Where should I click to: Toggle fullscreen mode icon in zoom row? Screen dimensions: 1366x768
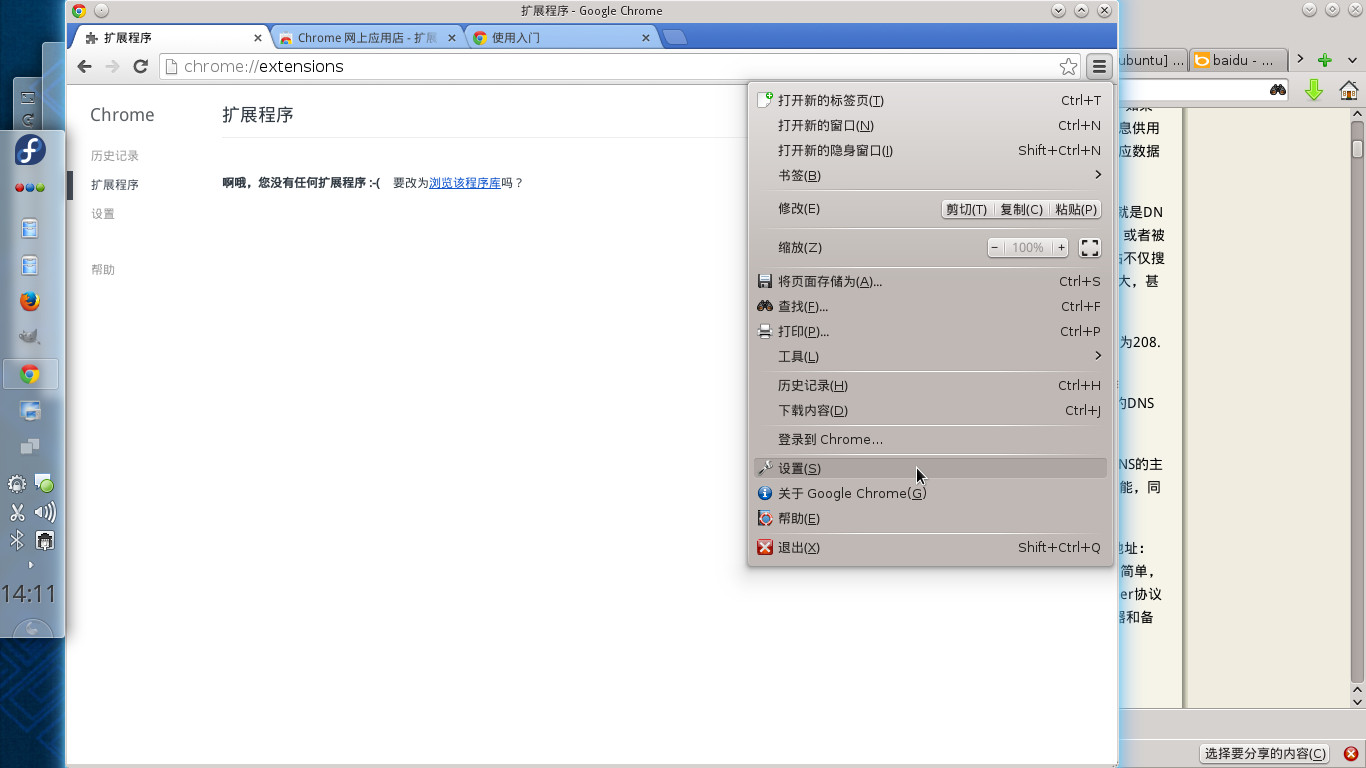point(1090,248)
